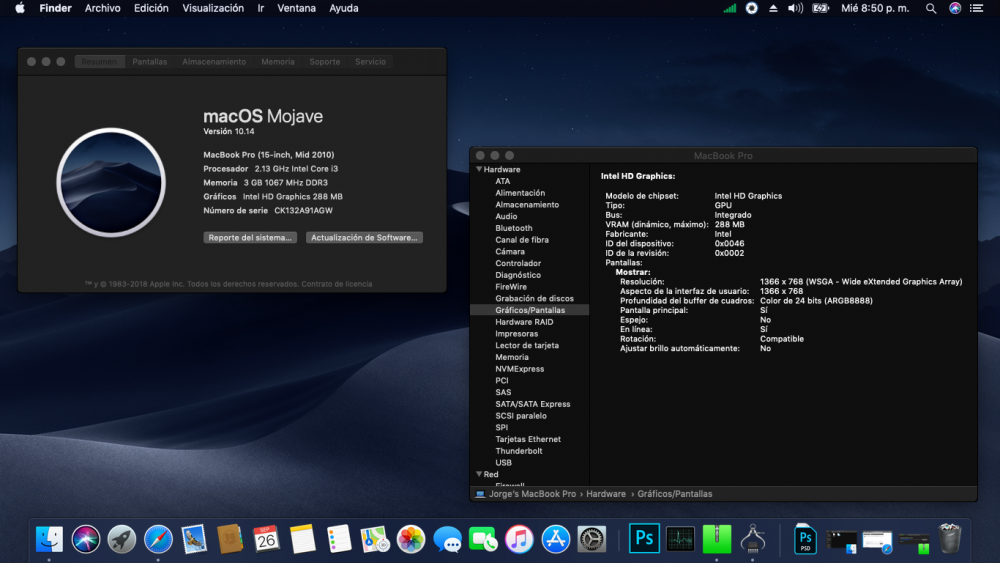Open the Ayuda menu
The height and width of the screenshot is (563, 1000).
point(344,8)
